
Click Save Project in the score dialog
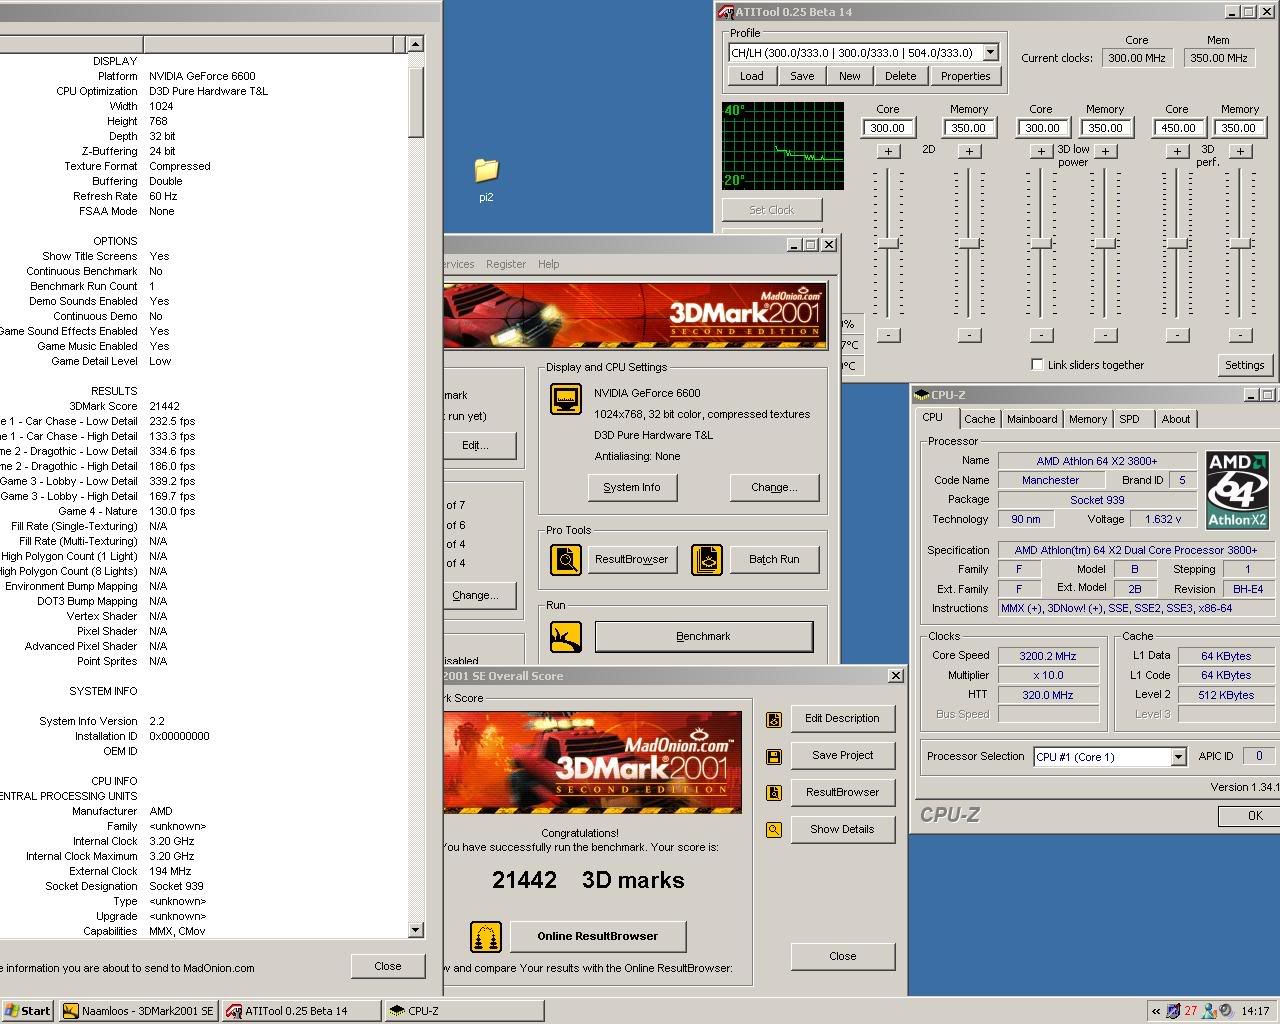coord(842,755)
